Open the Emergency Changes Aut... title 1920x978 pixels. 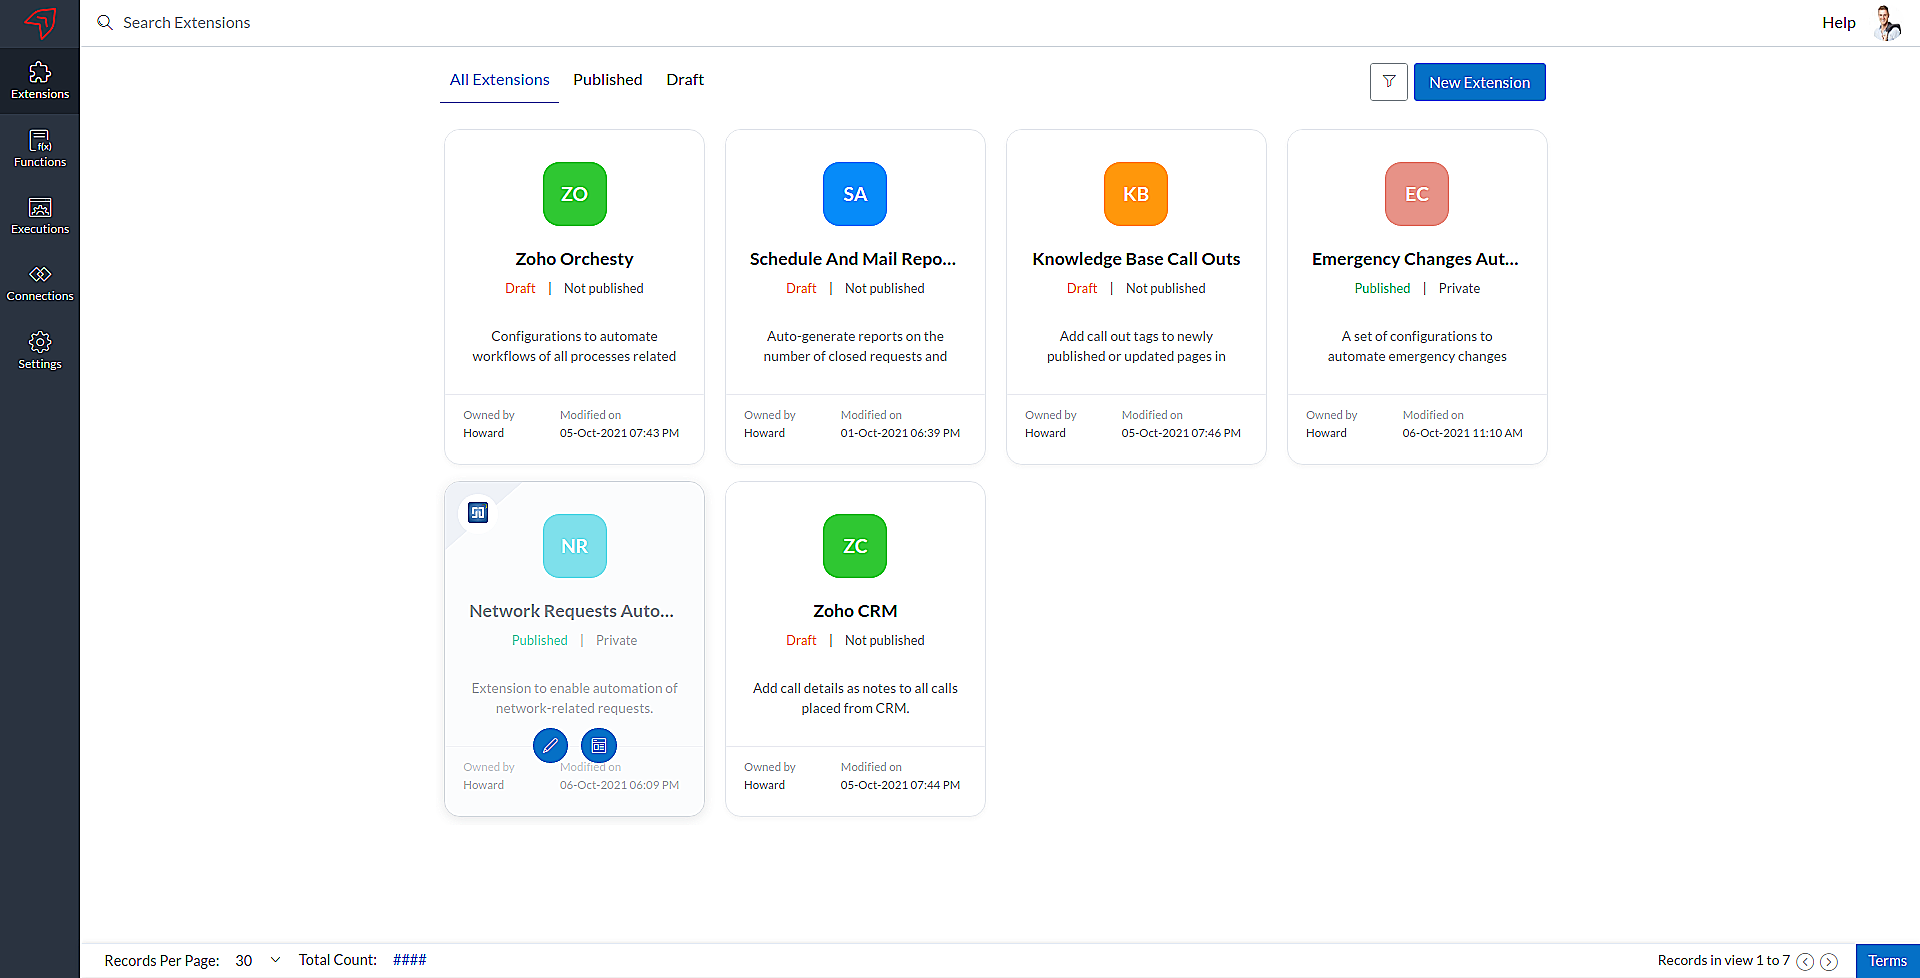tap(1415, 259)
